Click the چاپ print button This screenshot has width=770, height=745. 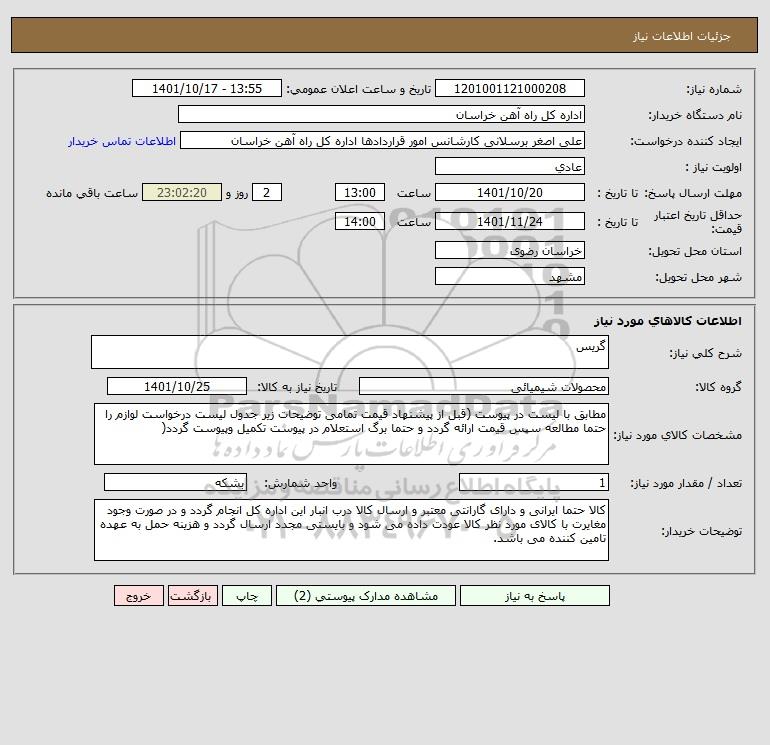(247, 596)
